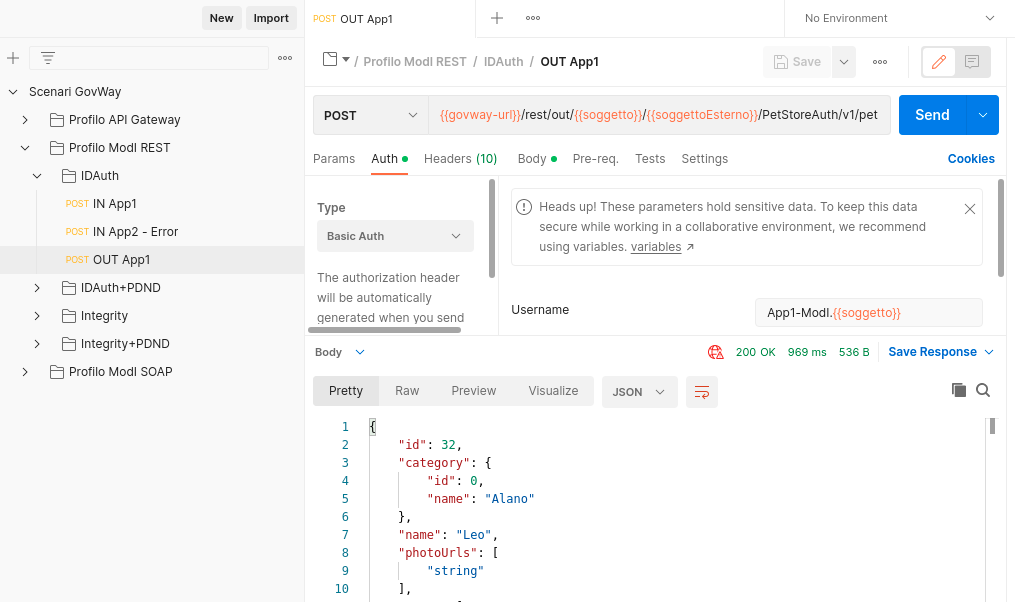Switch to the Settings tab
Image resolution: width=1015 pixels, height=602 pixels.
pyautogui.click(x=704, y=159)
